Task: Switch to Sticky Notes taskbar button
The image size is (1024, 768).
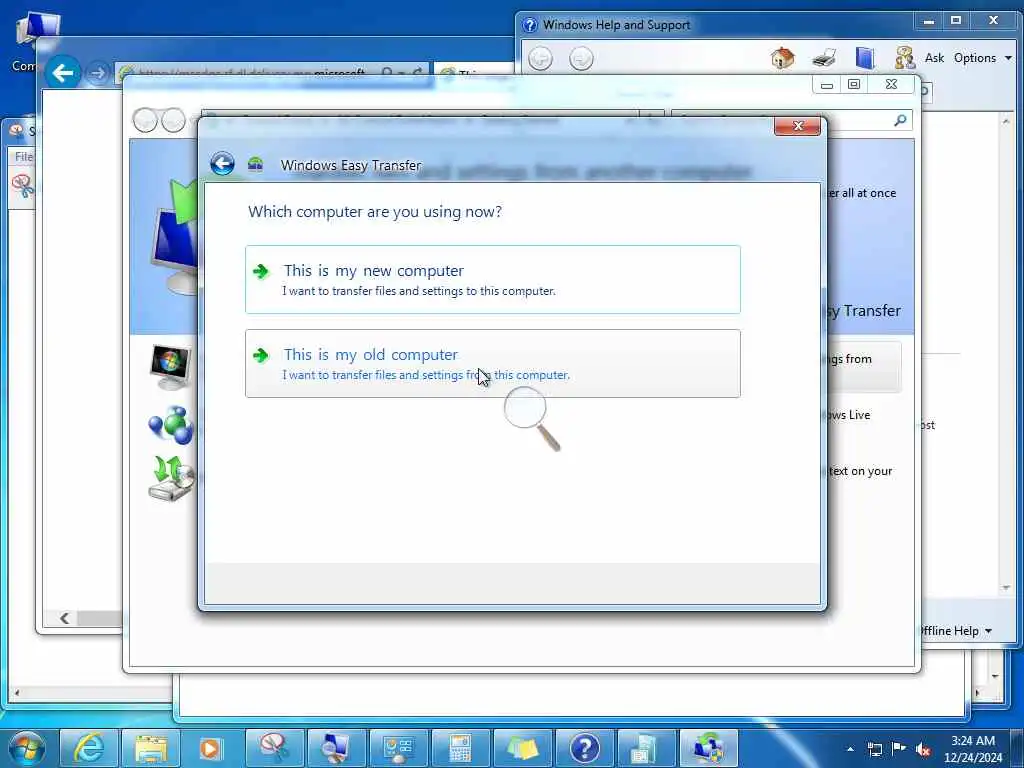Action: pos(523,748)
